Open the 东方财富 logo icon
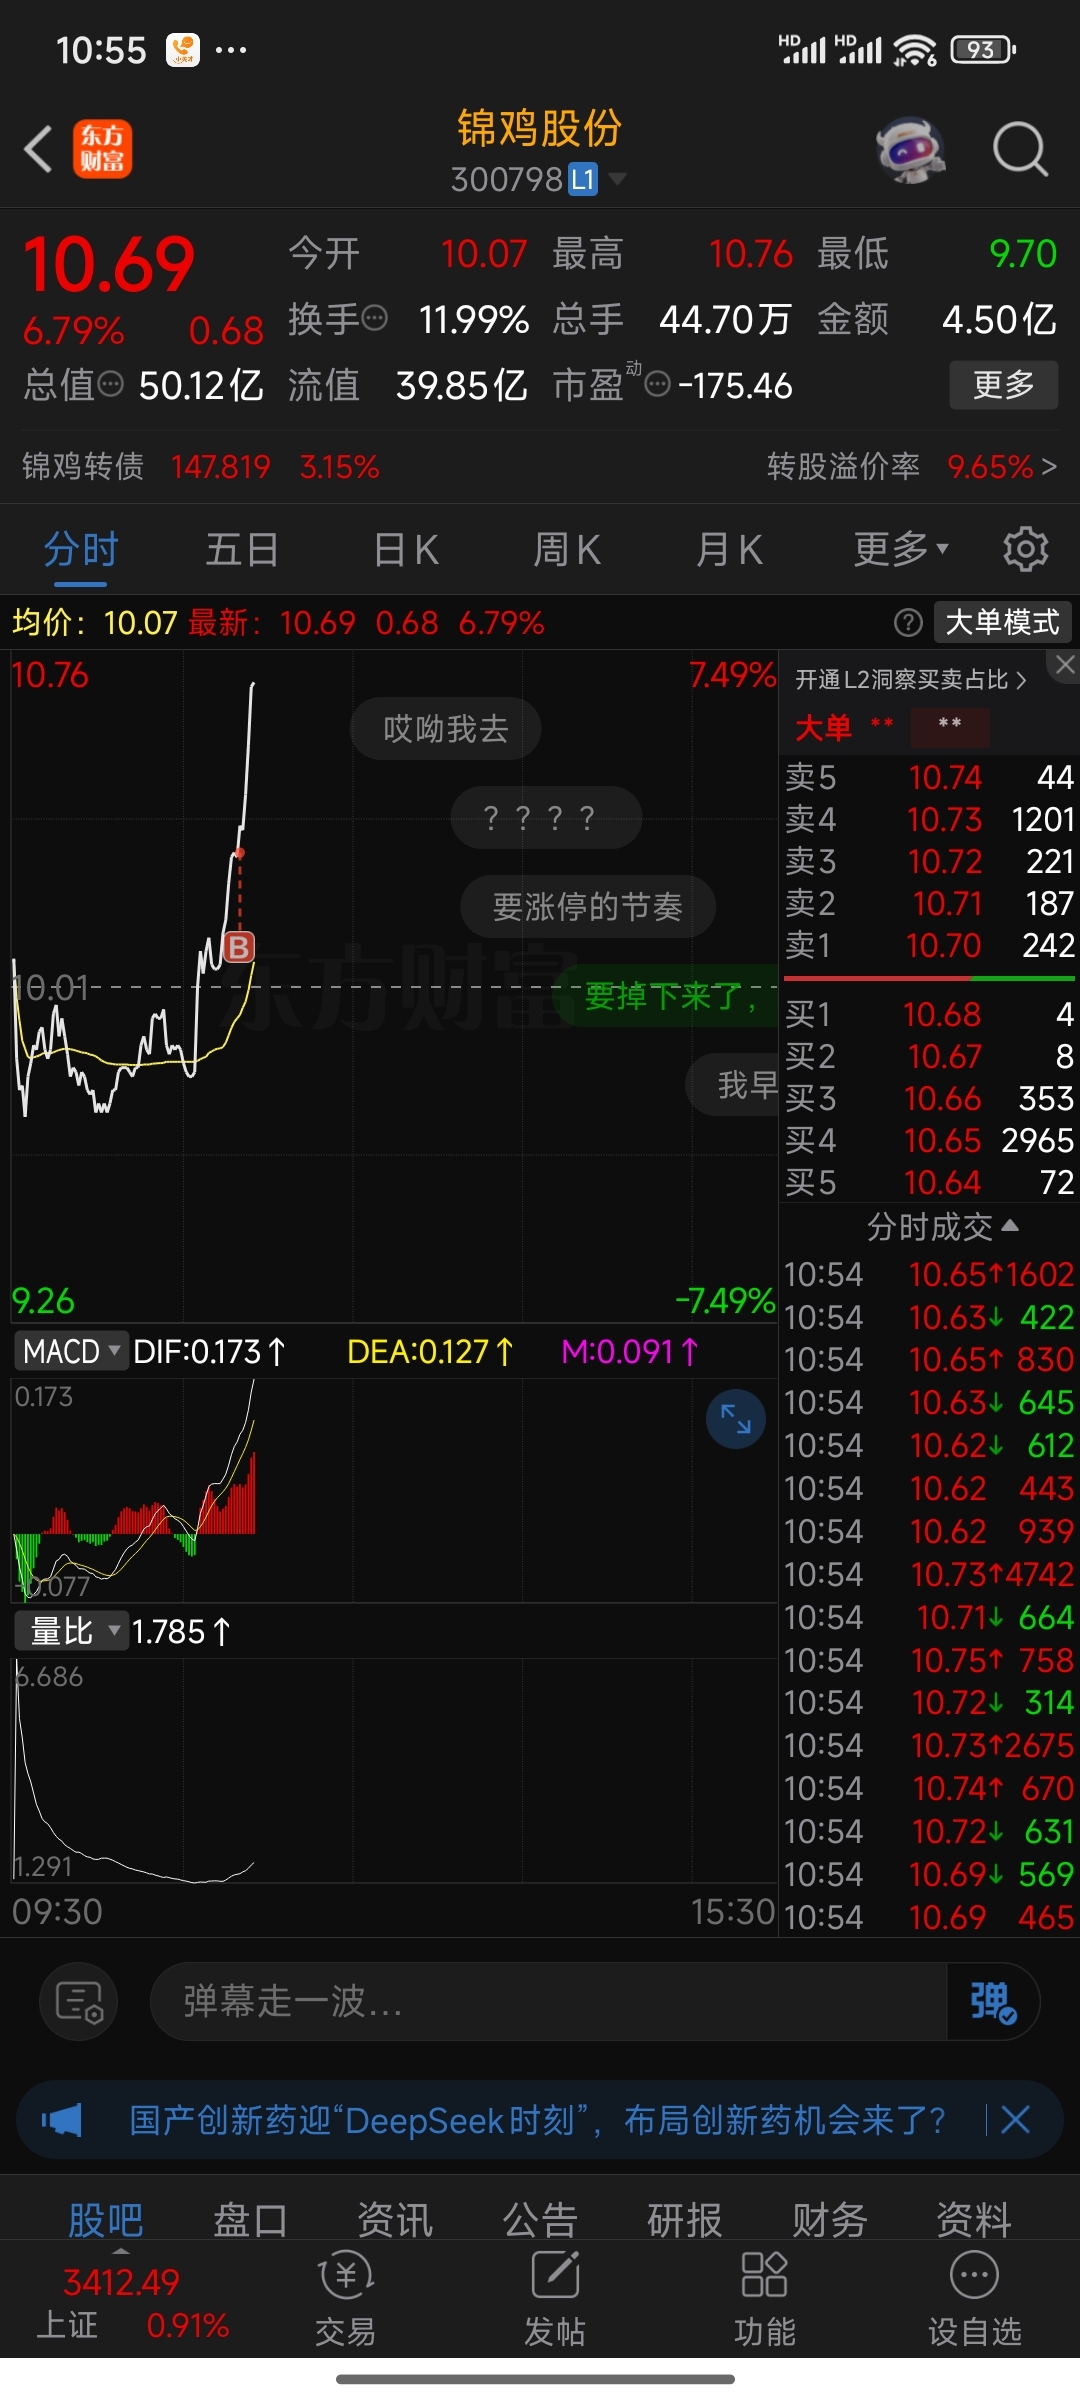 102,149
